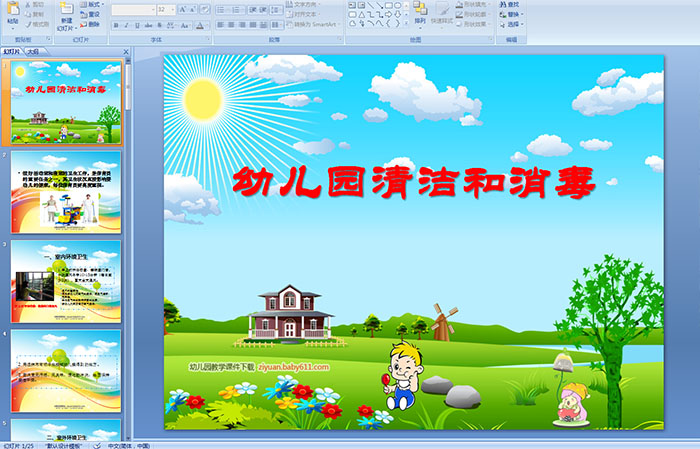Image resolution: width=700 pixels, height=449 pixels.
Task: Toggle Italic formatting
Action: [127, 25]
